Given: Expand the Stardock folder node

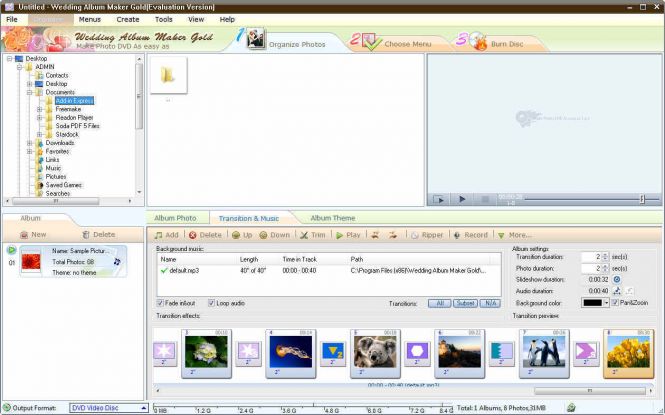Looking at the screenshot, I should (40, 135).
